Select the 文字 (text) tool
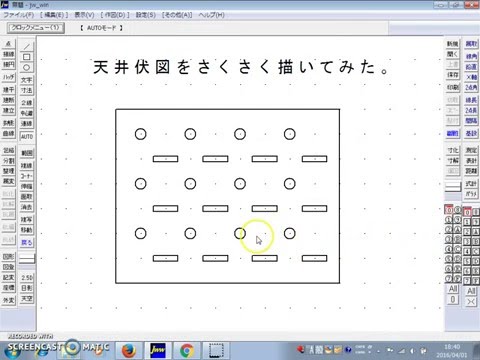This screenshot has height=360, width=480. (x=27, y=80)
